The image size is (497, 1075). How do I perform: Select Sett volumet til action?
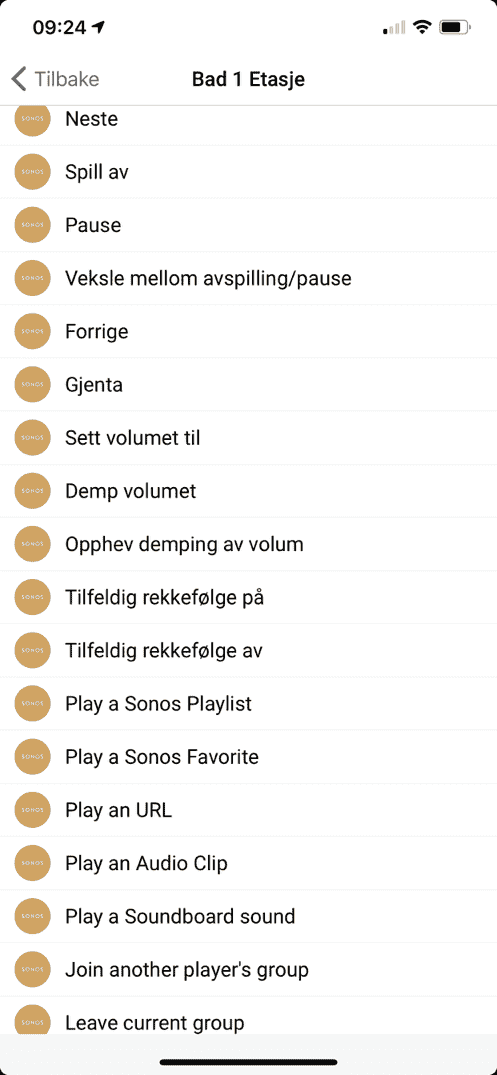click(x=248, y=437)
